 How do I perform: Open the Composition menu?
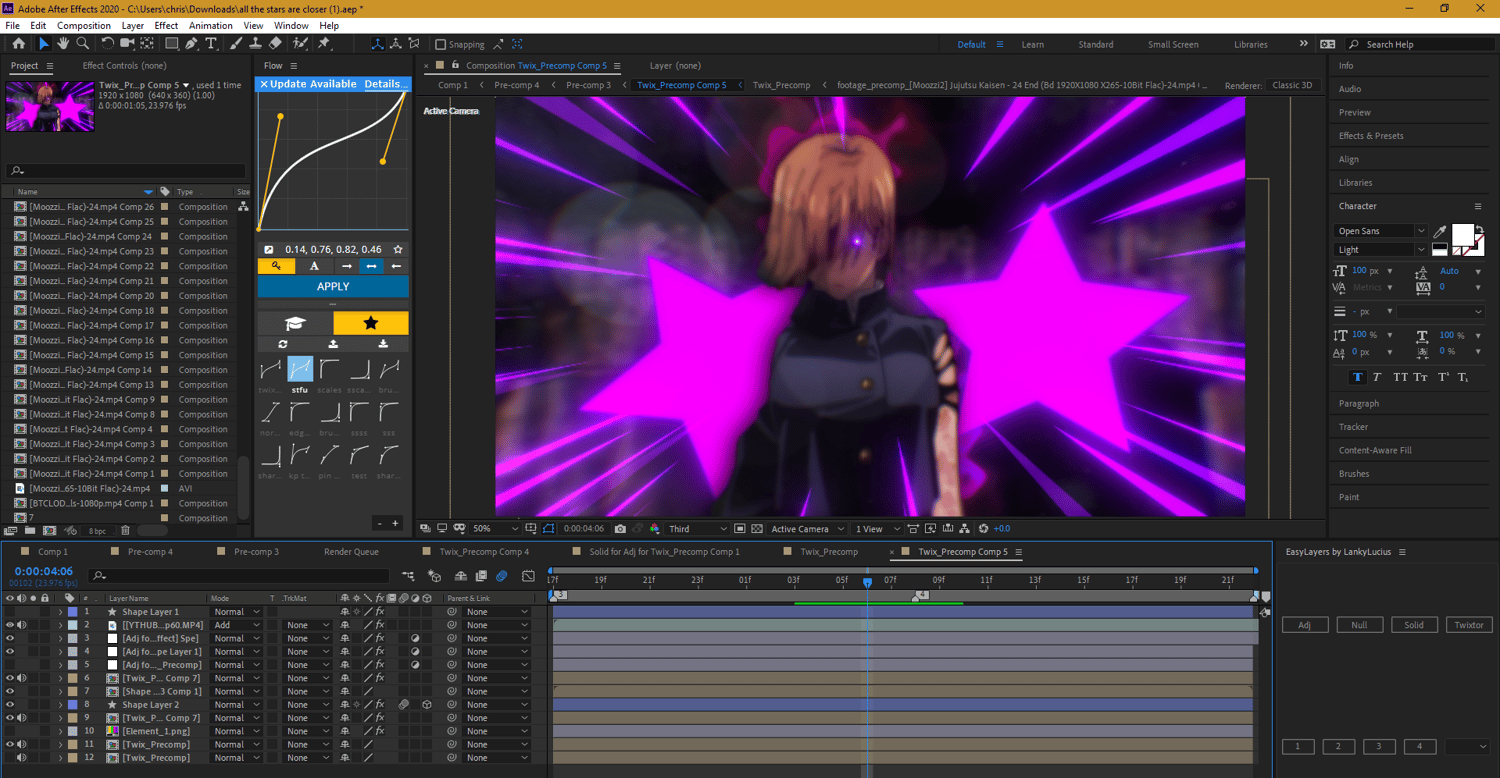(84, 25)
